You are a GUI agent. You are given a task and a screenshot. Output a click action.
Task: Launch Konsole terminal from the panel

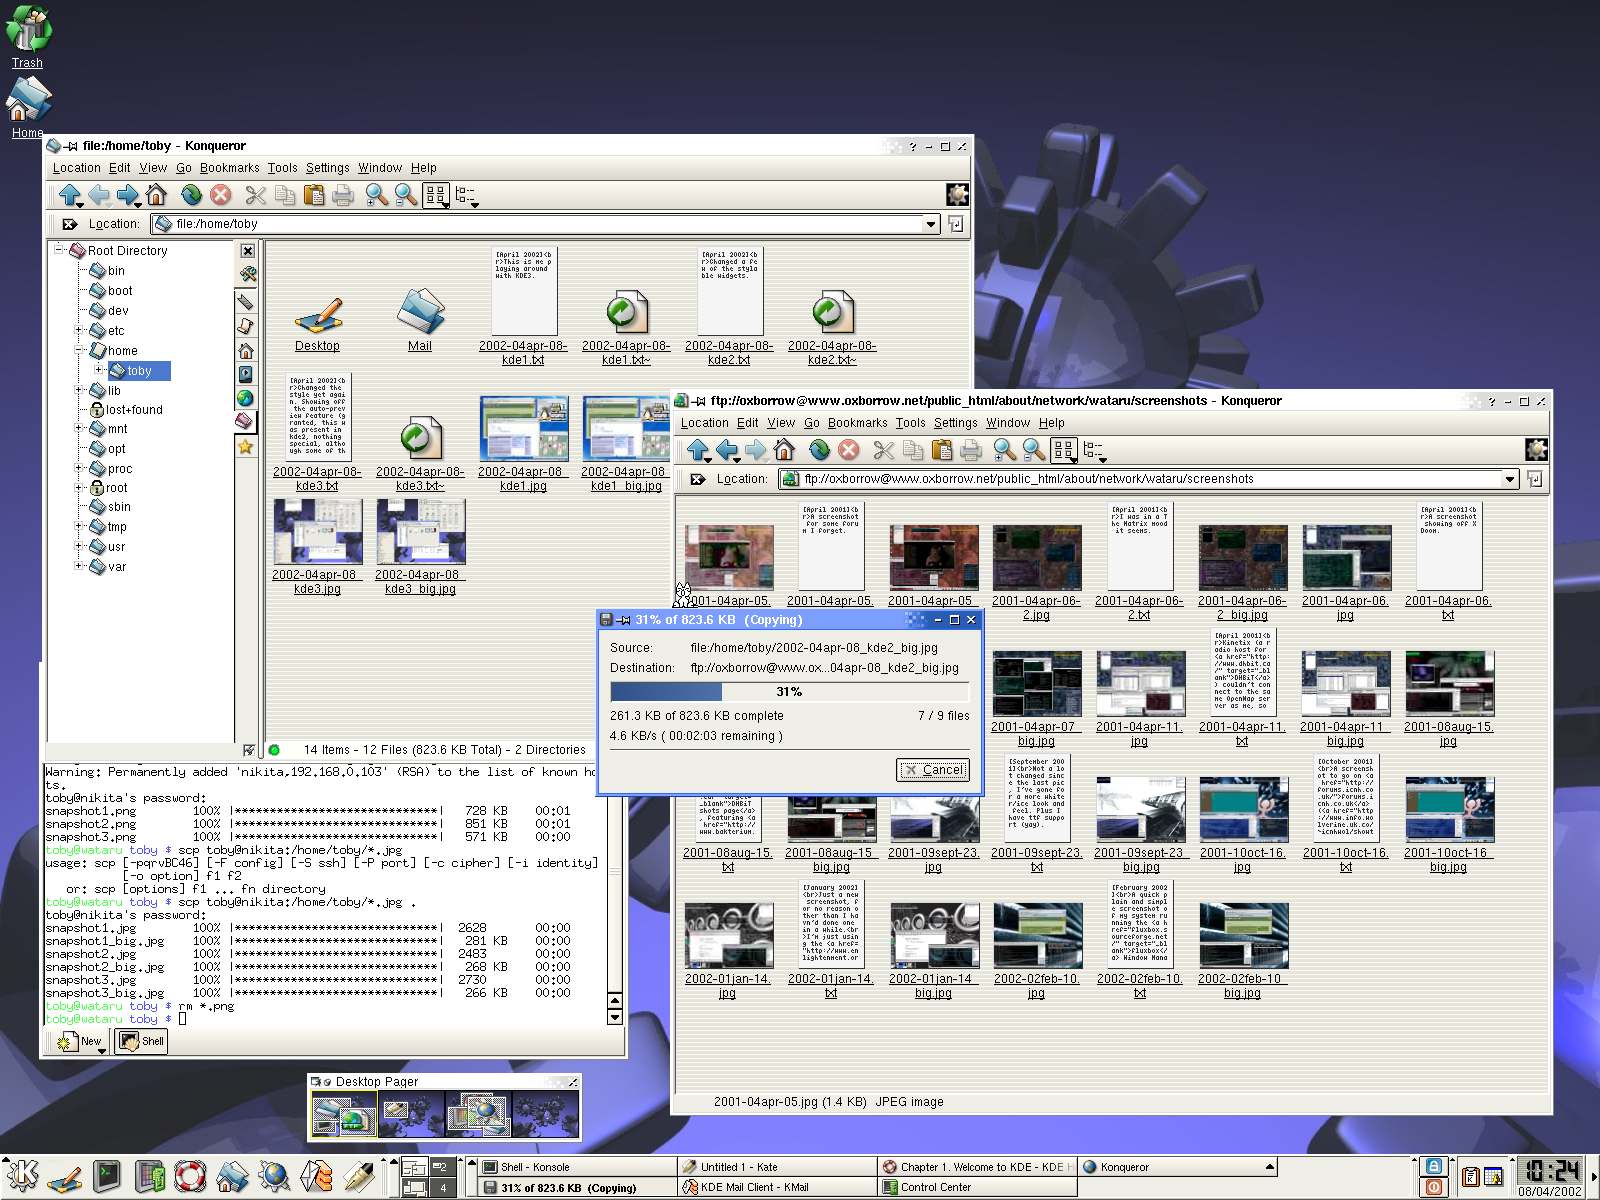[x=107, y=1177]
